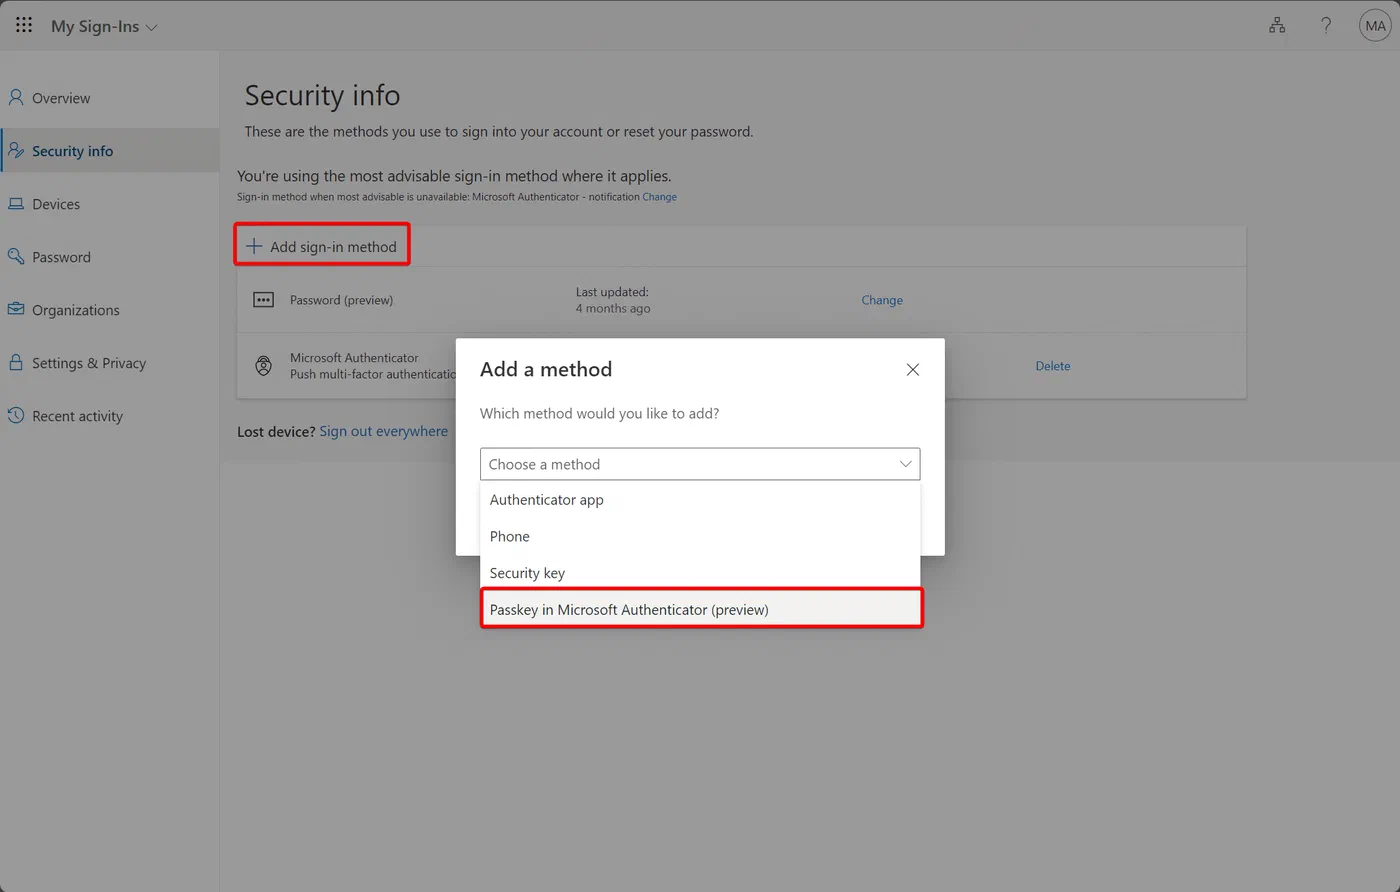1400x892 pixels.
Task: Click the Recent activity clock icon
Action: coord(16,415)
